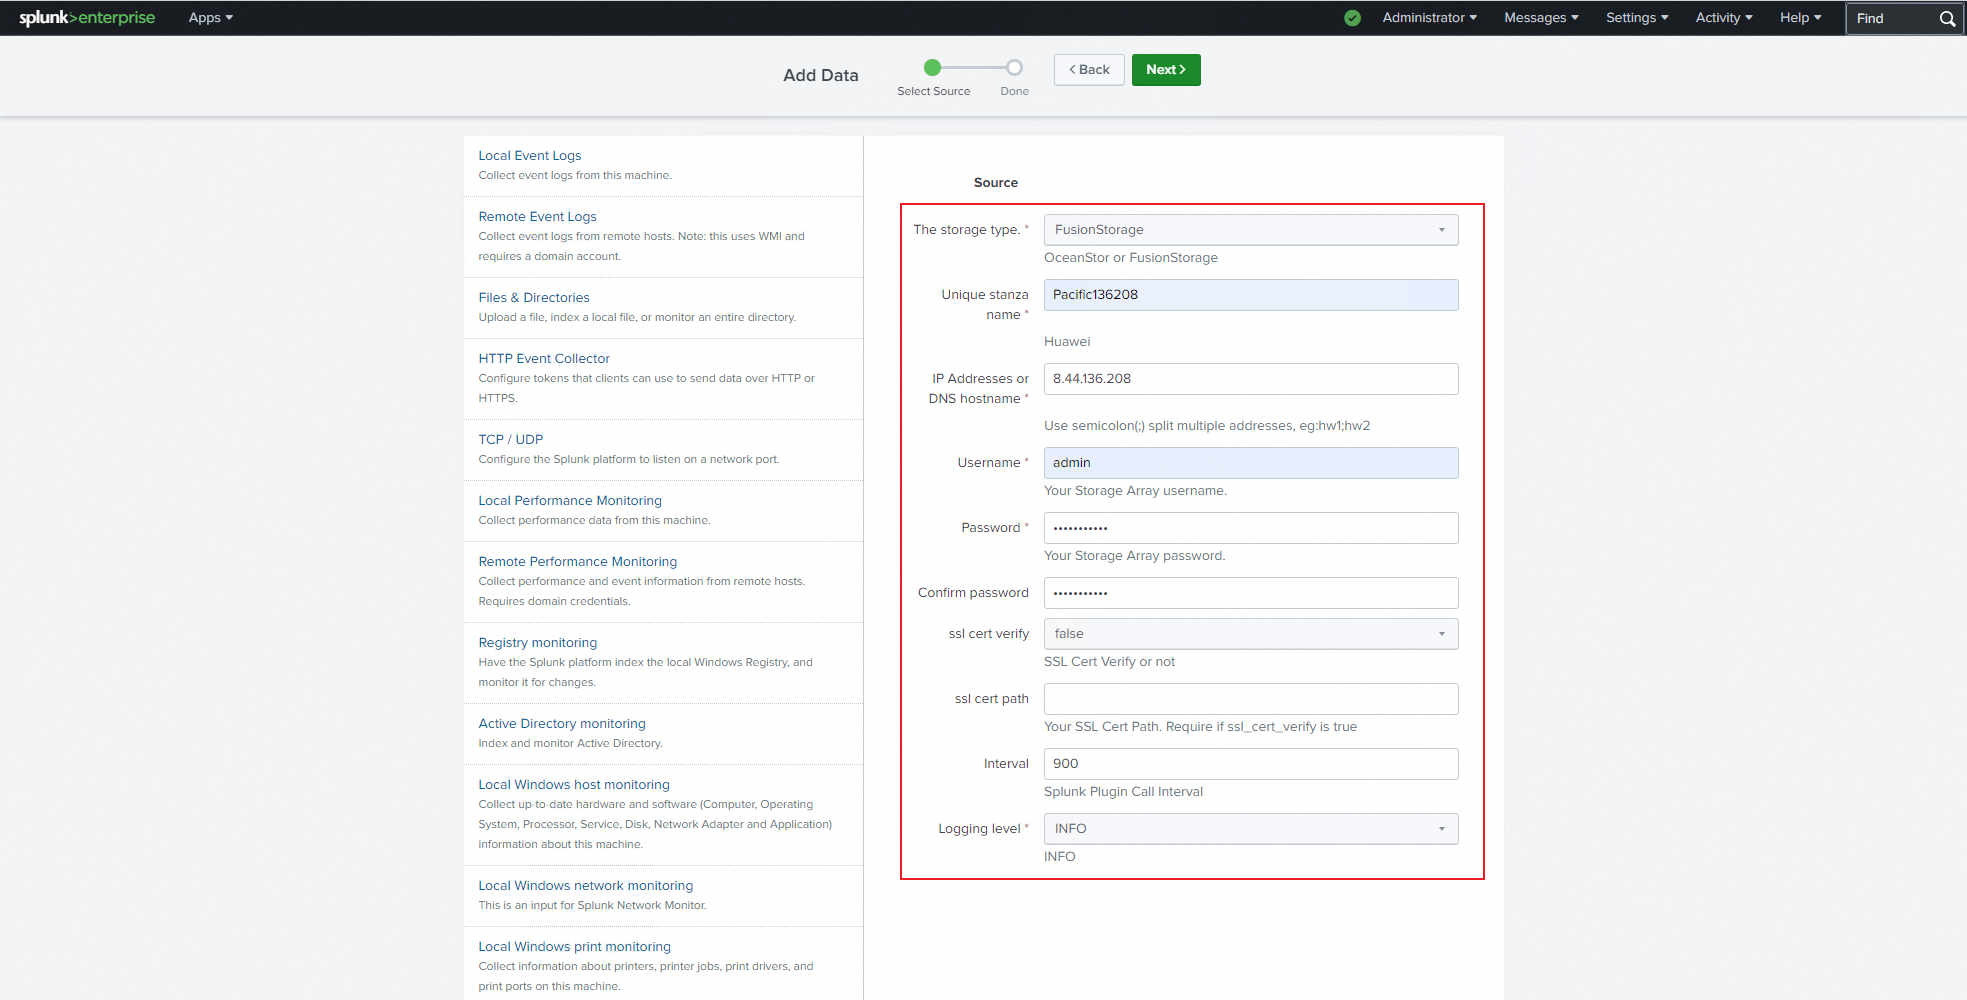Open the Administrator menu
The height and width of the screenshot is (1000, 1967).
[x=1429, y=18]
